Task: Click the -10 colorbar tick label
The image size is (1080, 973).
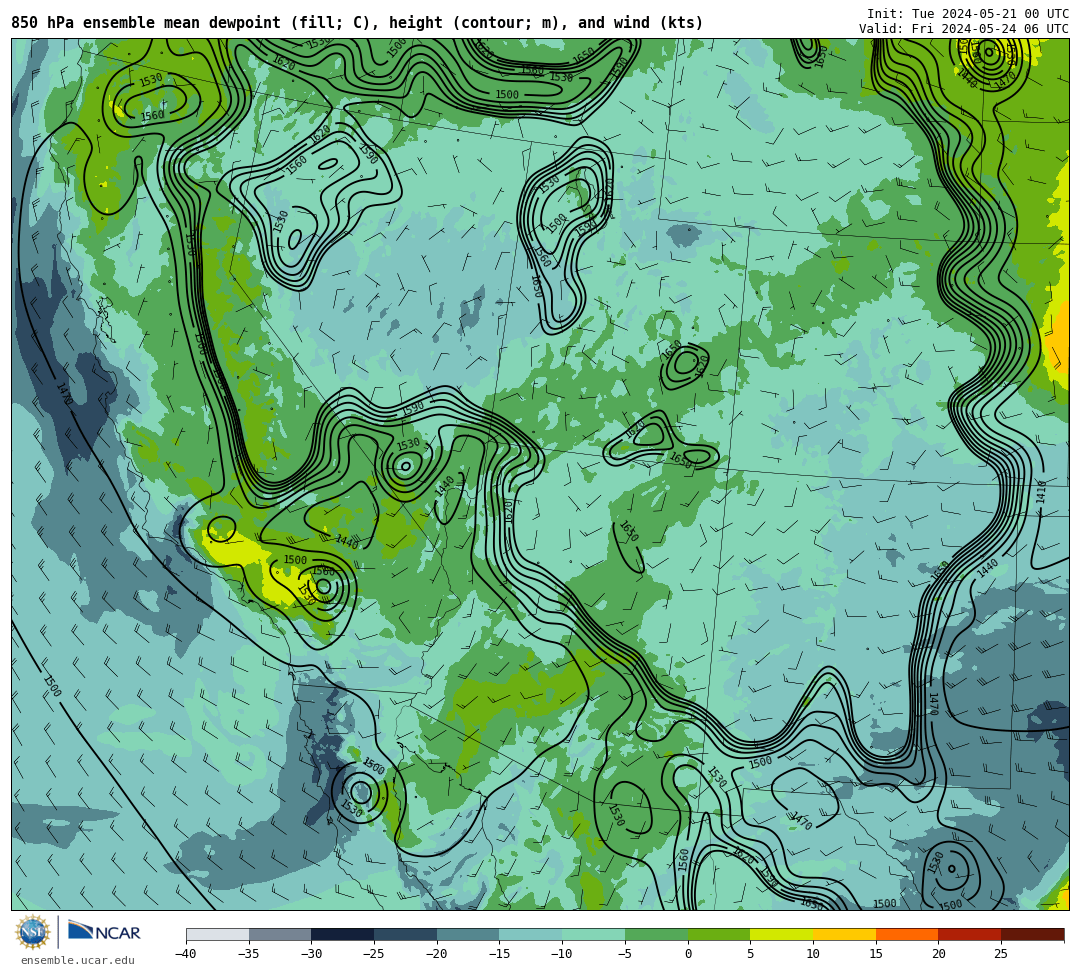Action: (x=561, y=954)
